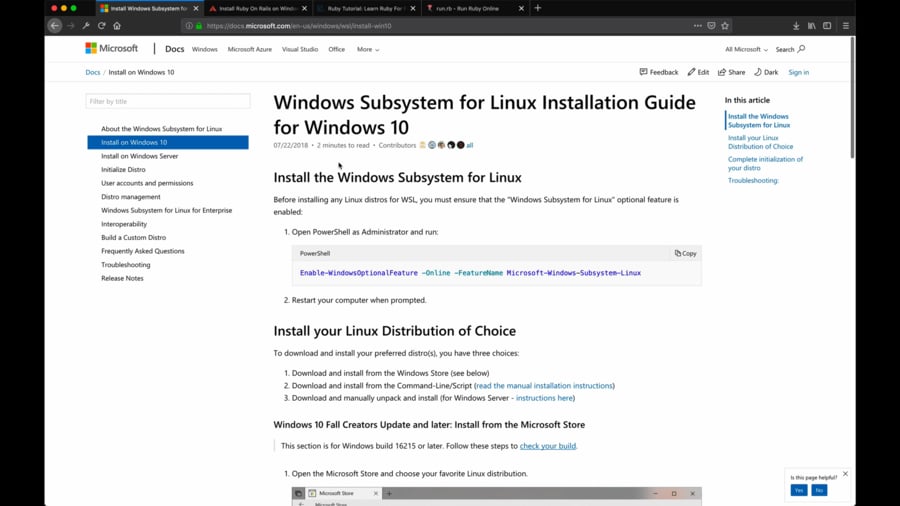Screen dimensions: 900x506
Task: Click the secure padlock icon
Action: point(199,26)
